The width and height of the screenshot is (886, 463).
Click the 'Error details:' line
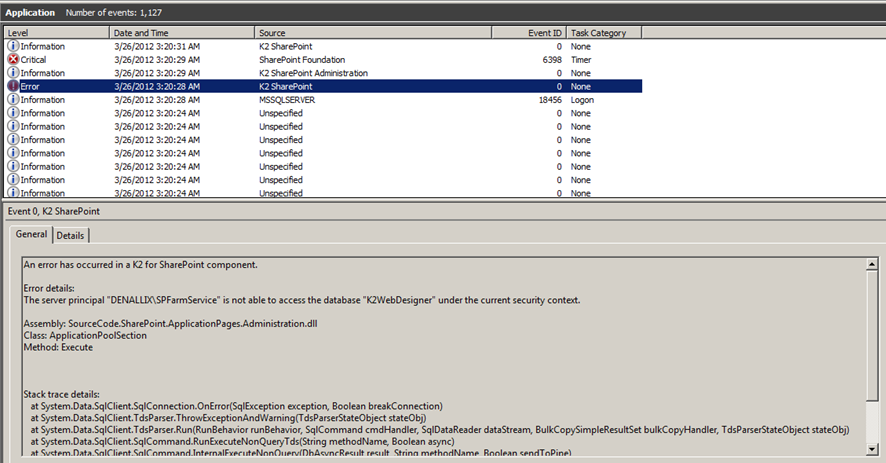click(x=49, y=288)
